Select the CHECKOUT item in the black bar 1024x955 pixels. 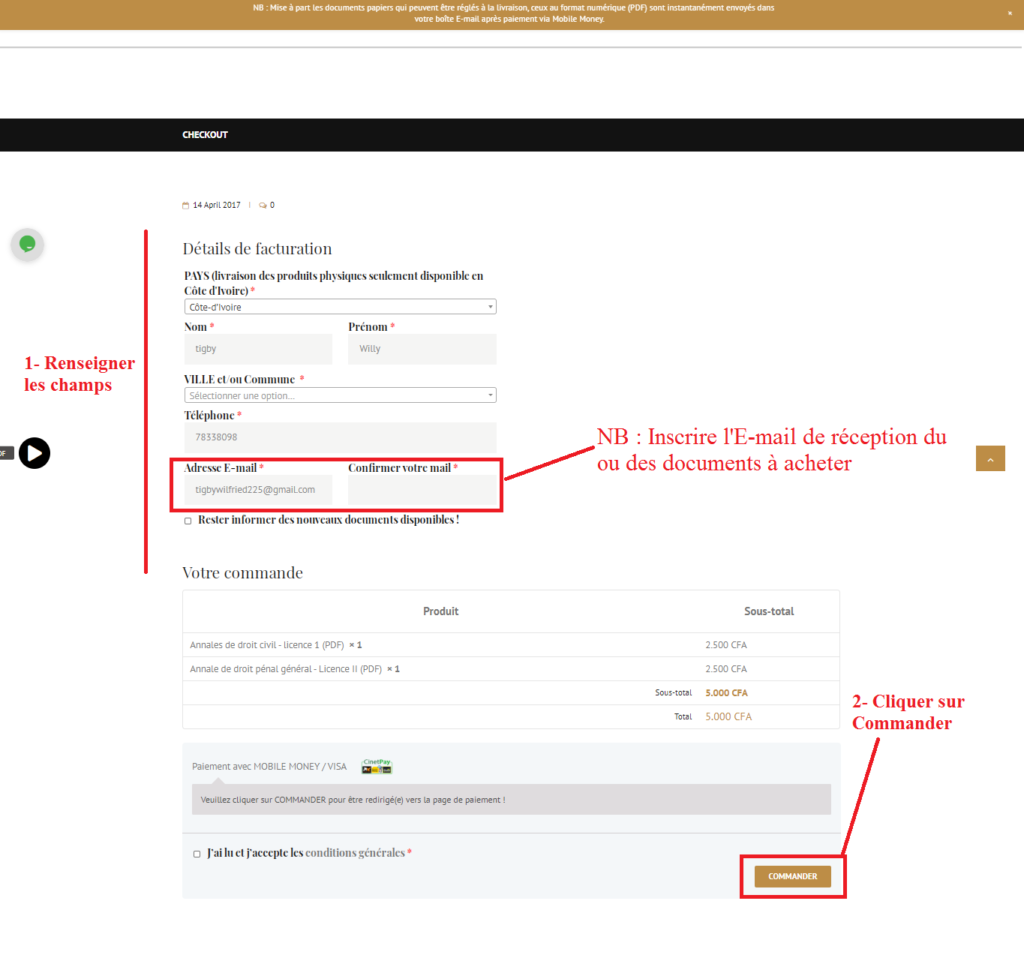click(204, 134)
